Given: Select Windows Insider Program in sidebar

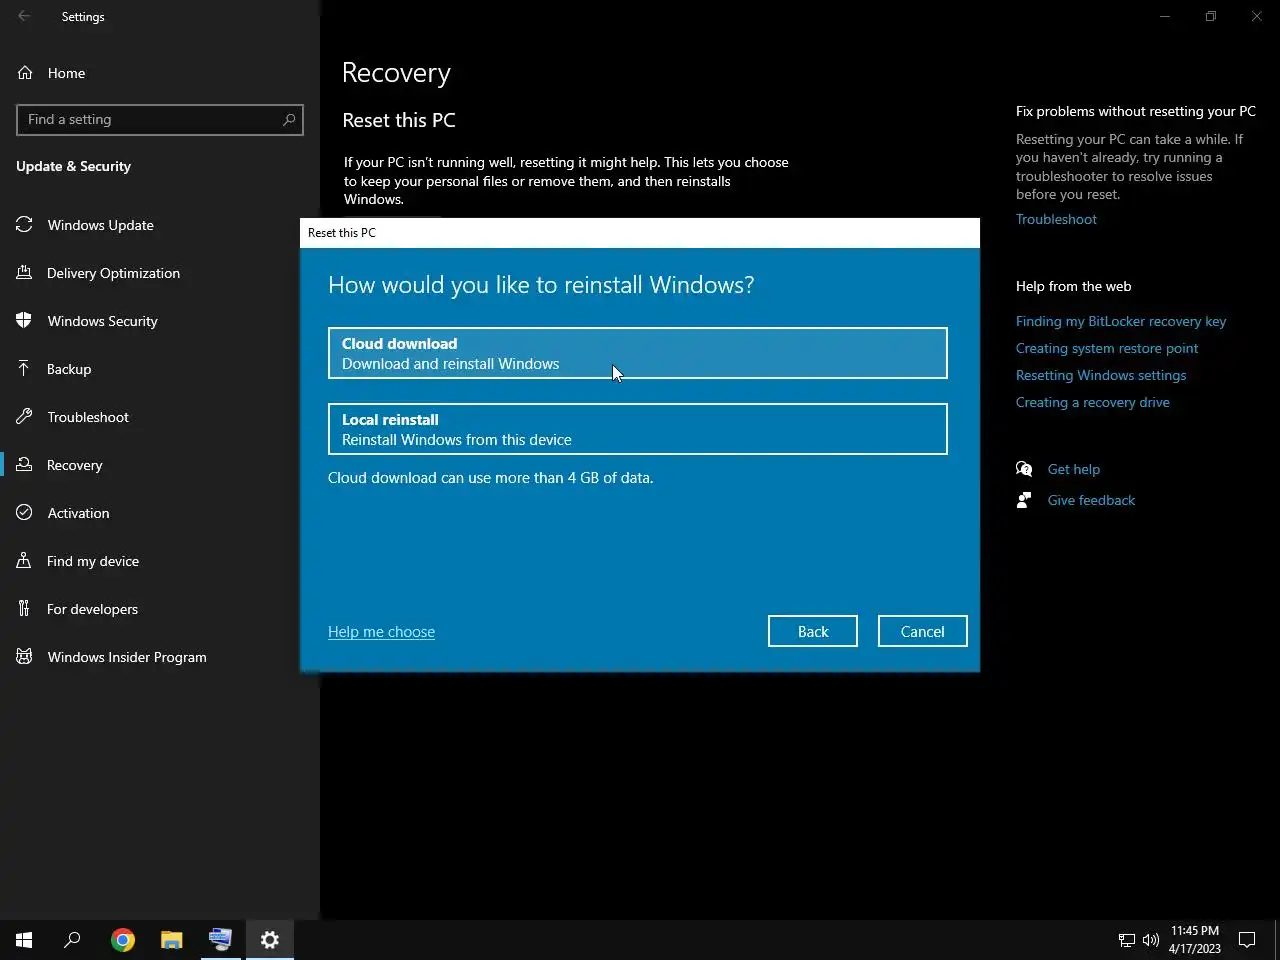Looking at the screenshot, I should point(160,657).
